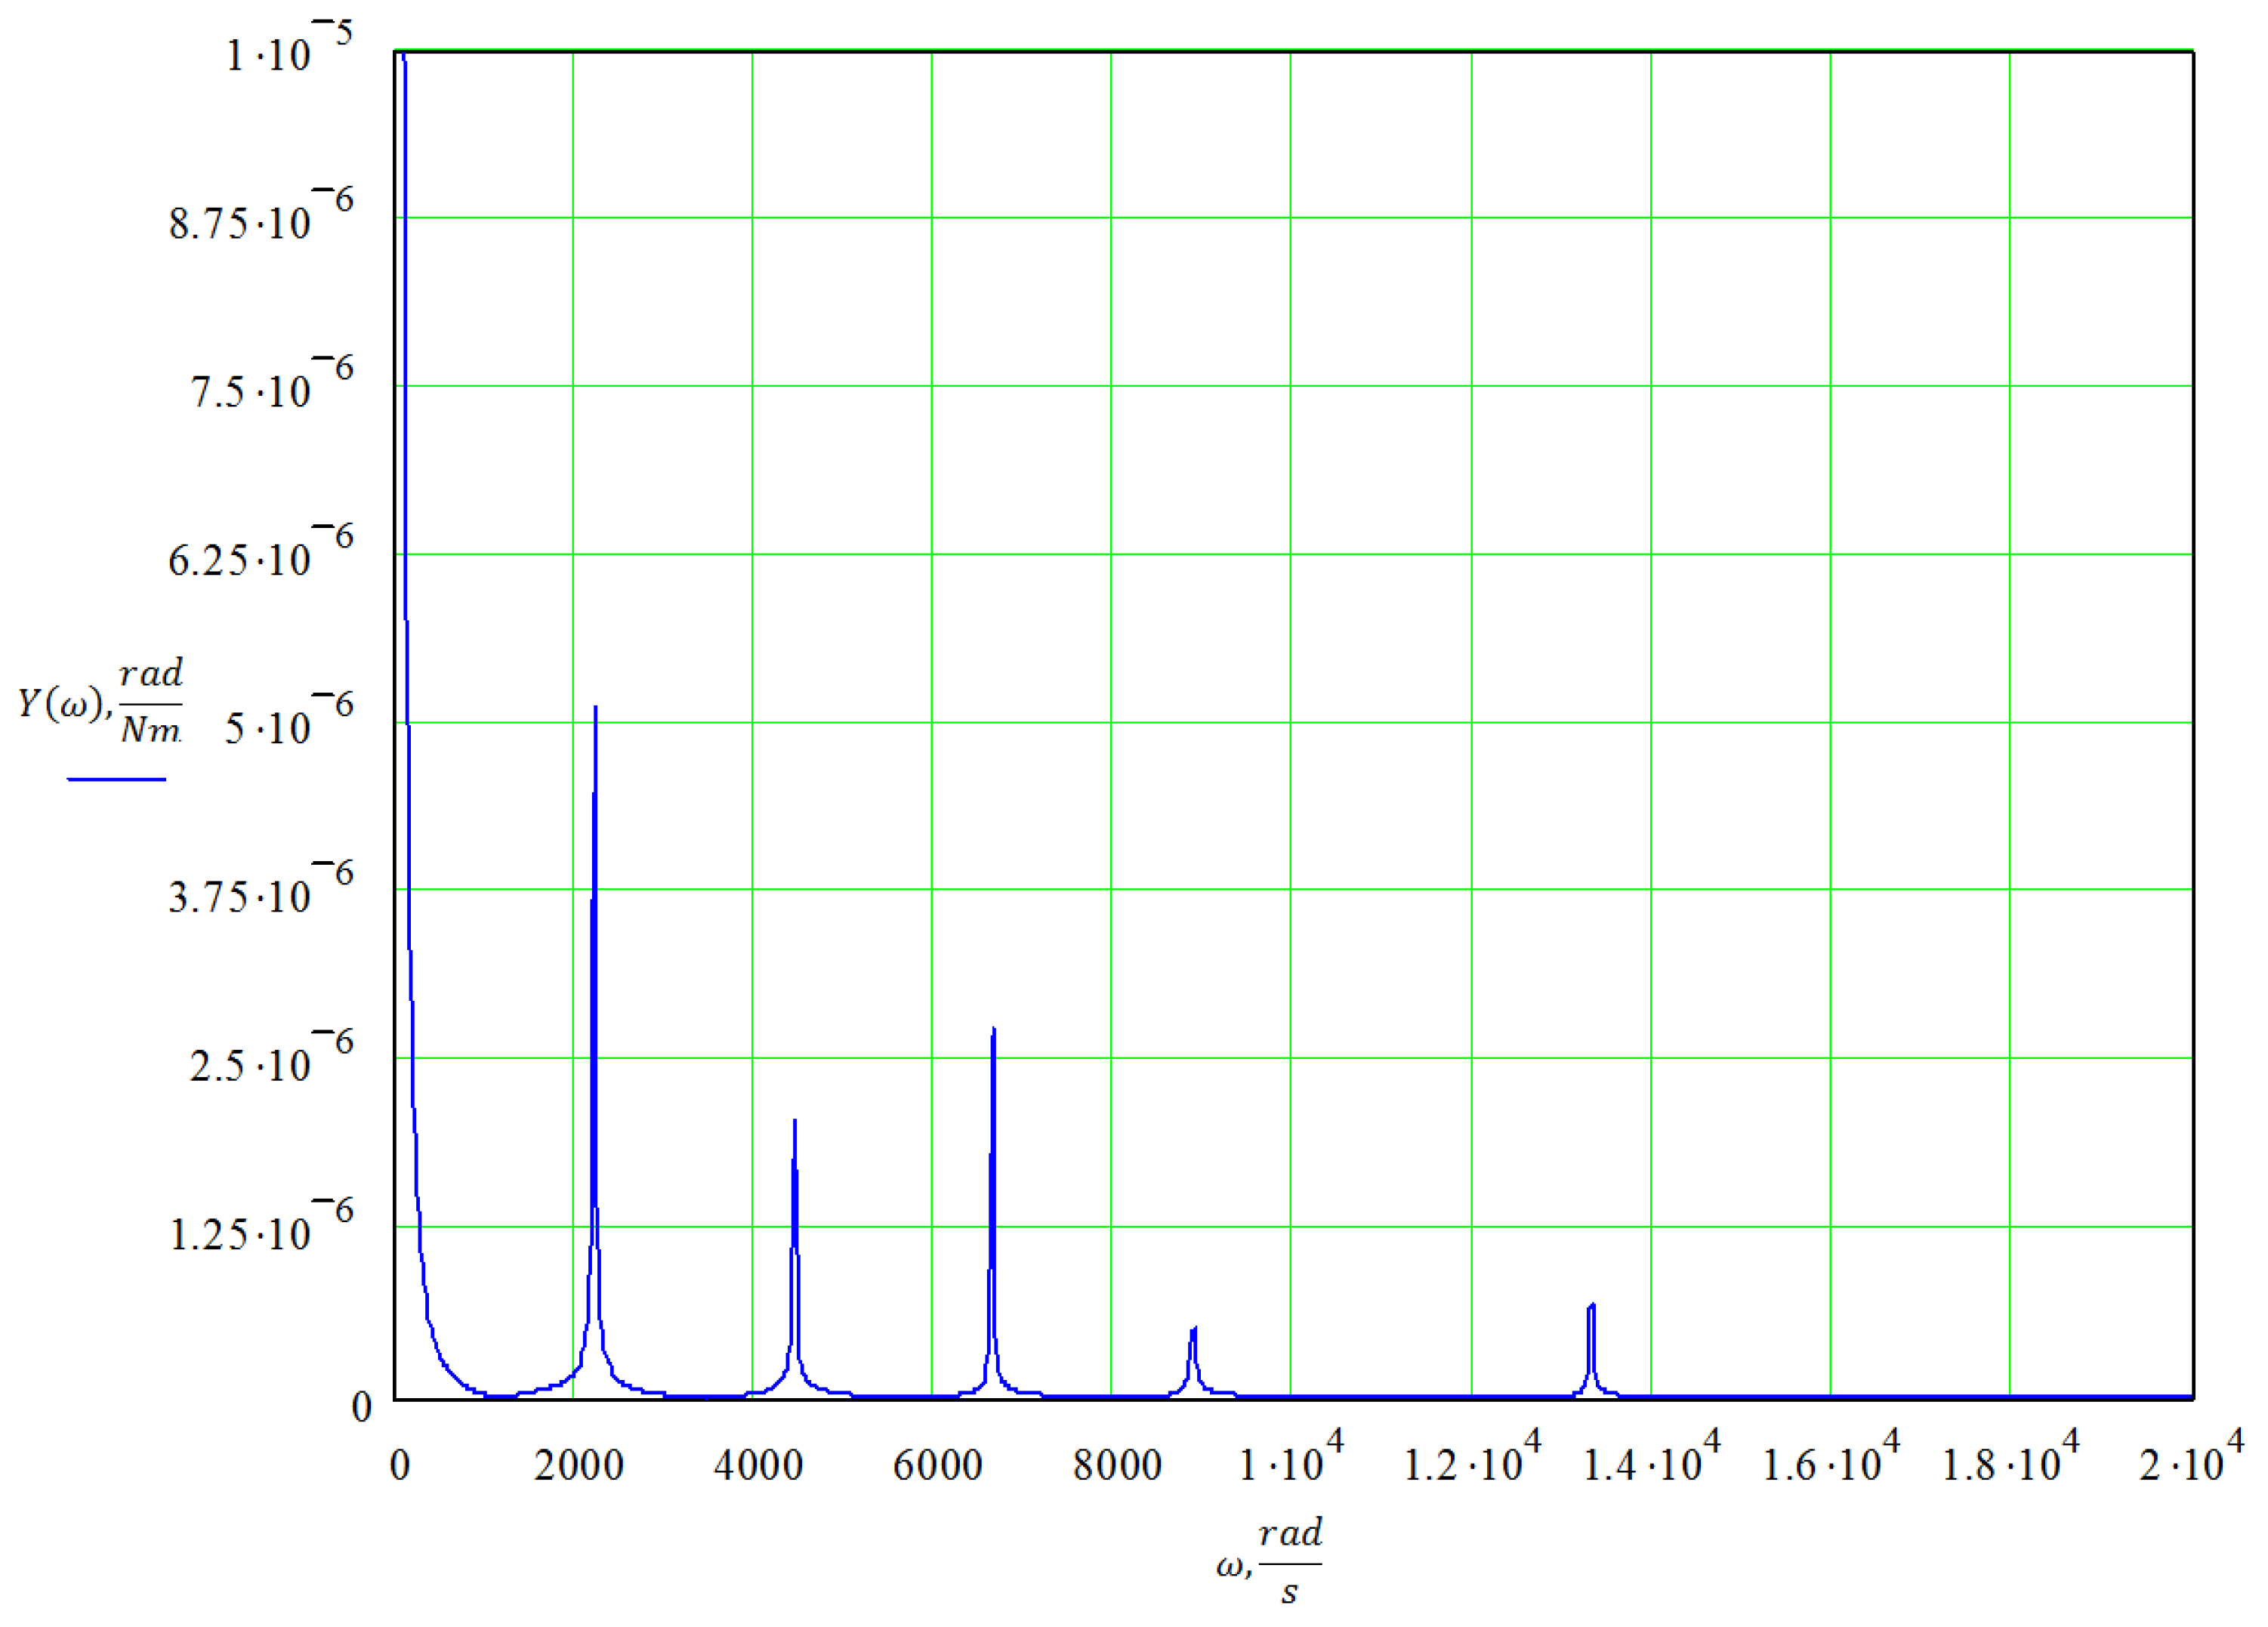Click the small peak near 1.4·10^4
Screen dimensions: 2268x1627
[x=1592, y=1308]
